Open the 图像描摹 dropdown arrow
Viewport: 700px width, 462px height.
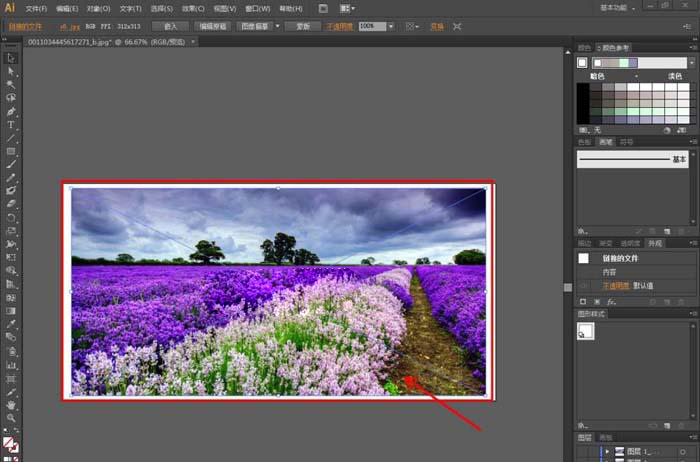(276, 25)
